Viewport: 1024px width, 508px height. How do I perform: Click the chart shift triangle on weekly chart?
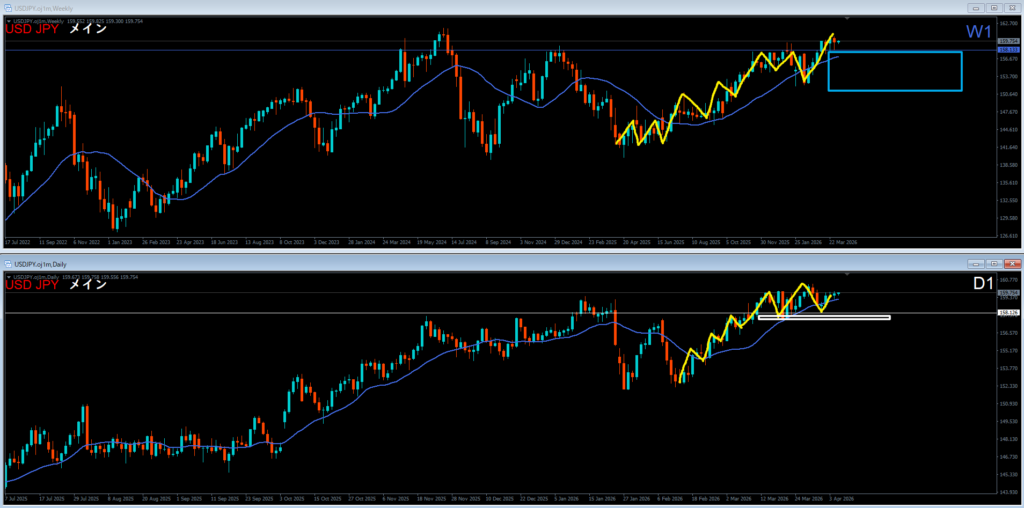(x=849, y=19)
